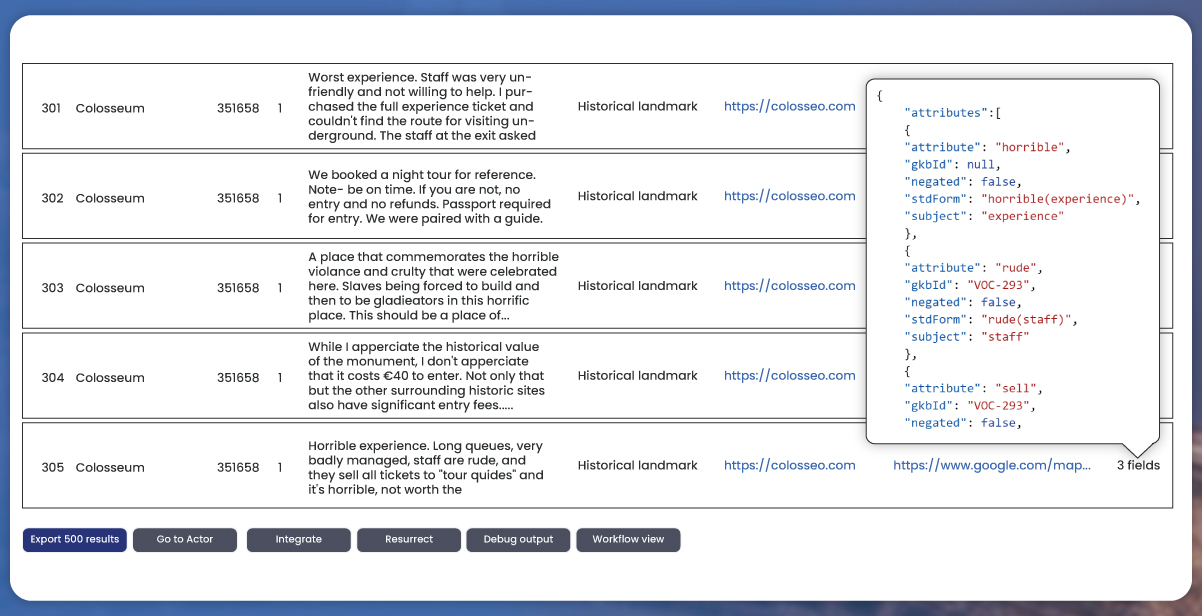
Task: Open the google.com/map link in row 305
Action: point(992,465)
